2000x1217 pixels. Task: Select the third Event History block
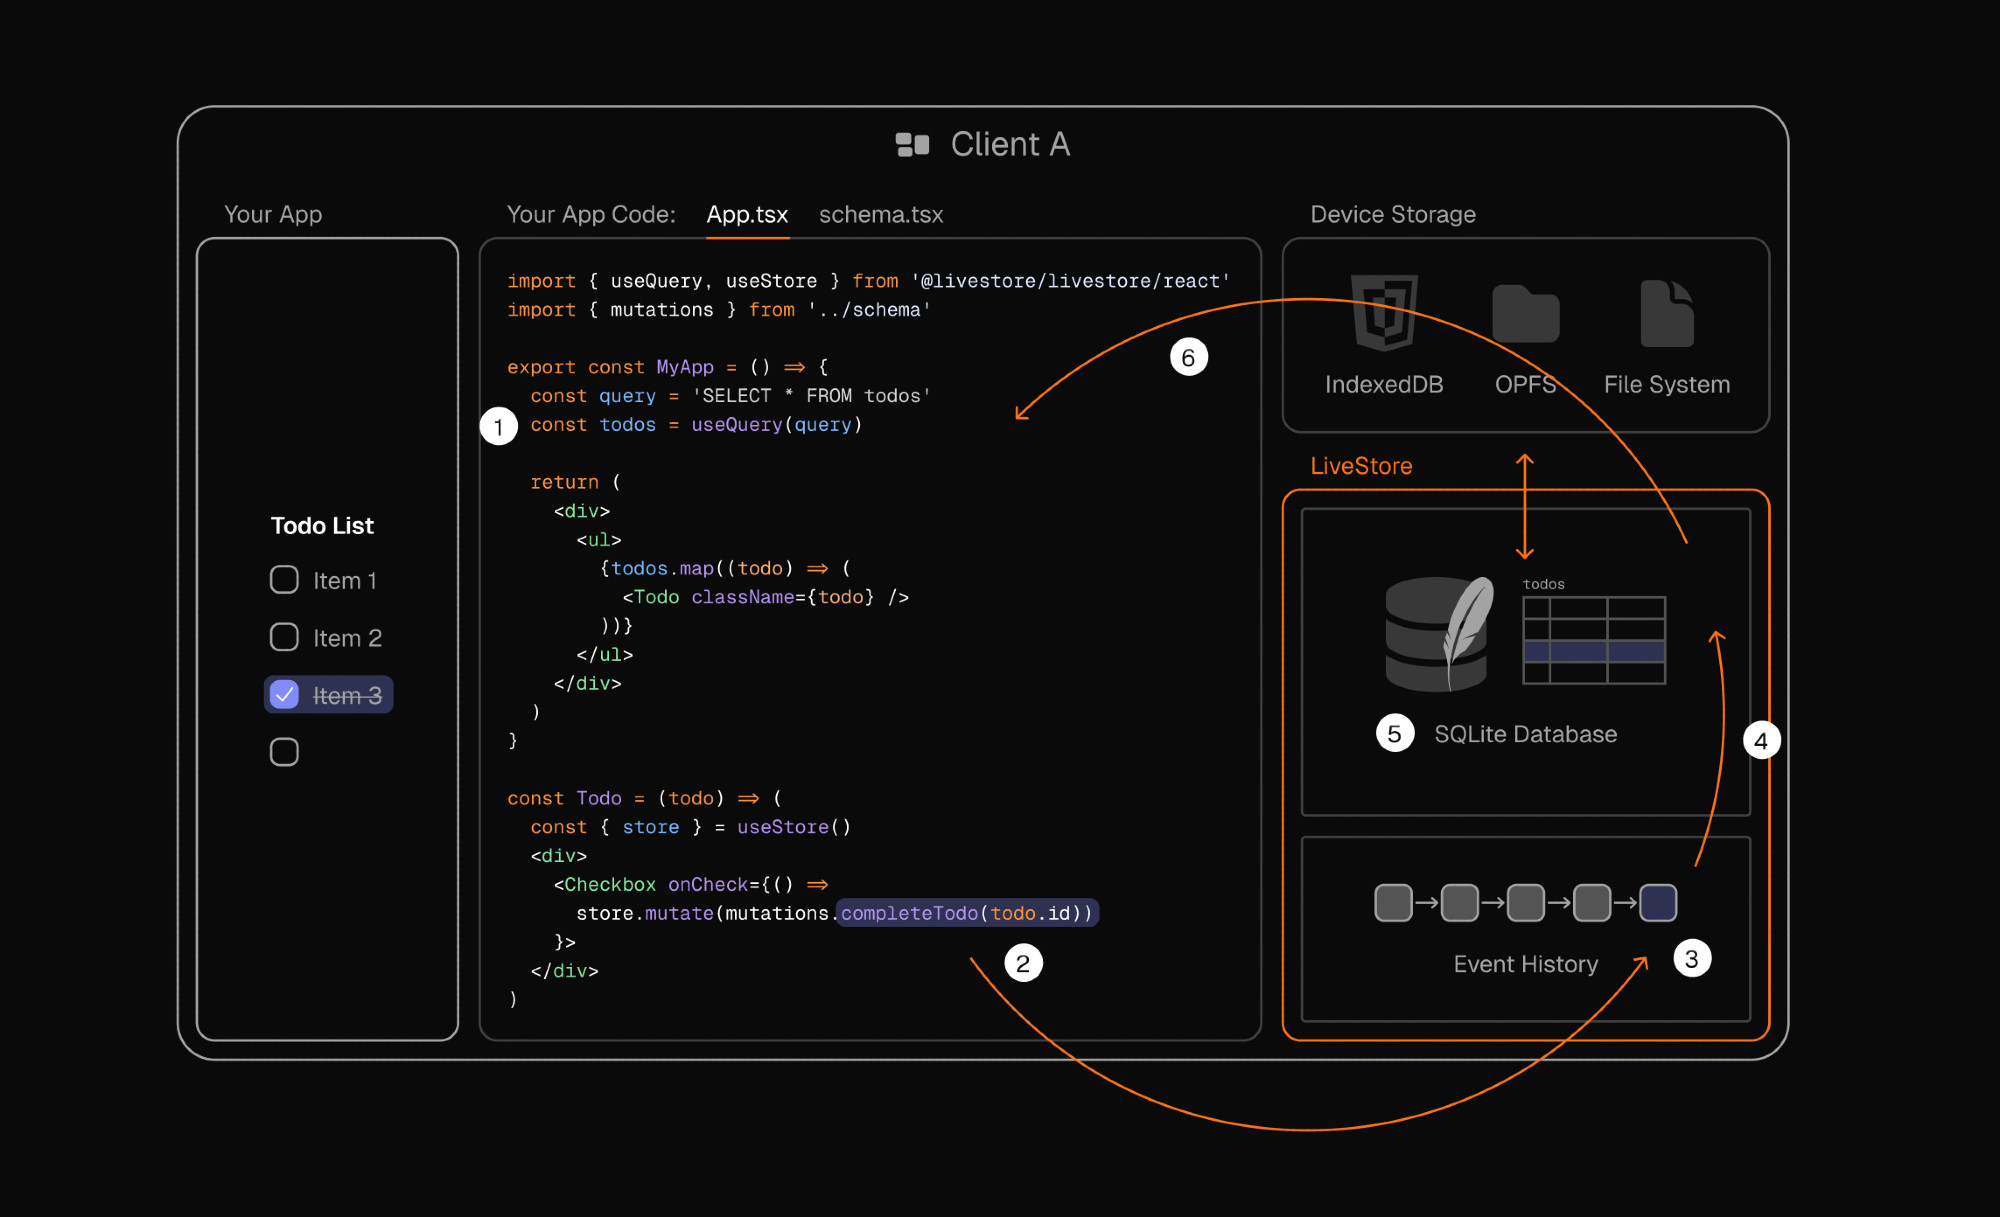tap(1525, 903)
